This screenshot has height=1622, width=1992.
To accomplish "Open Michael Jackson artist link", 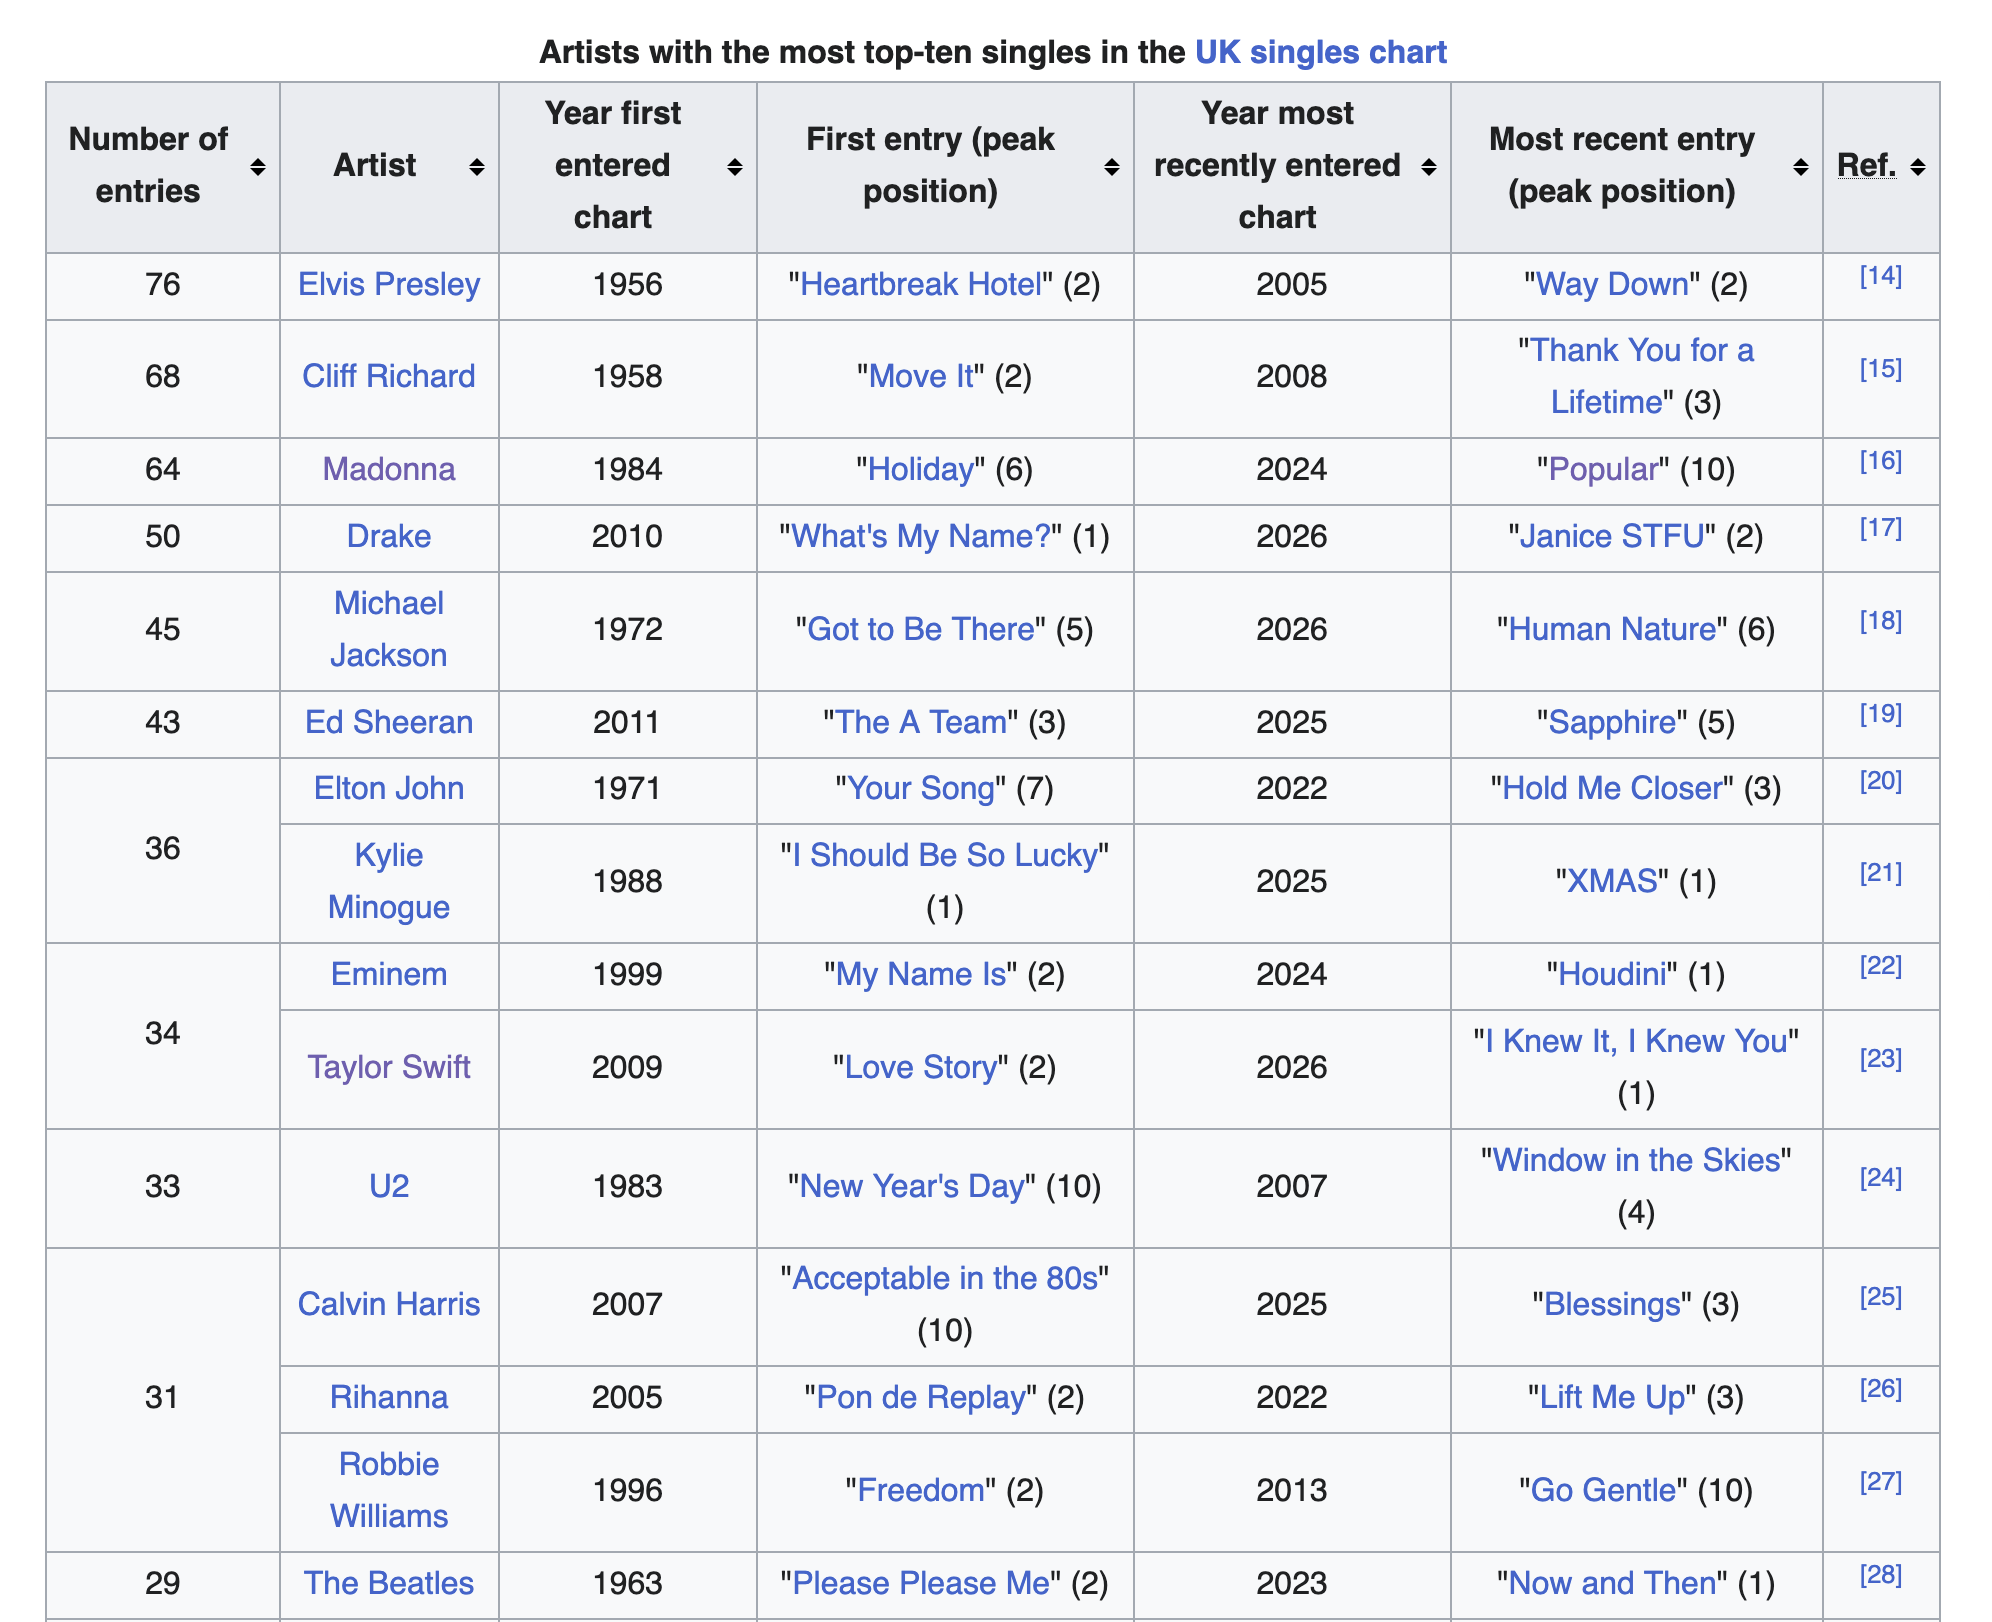I will point(389,630).
